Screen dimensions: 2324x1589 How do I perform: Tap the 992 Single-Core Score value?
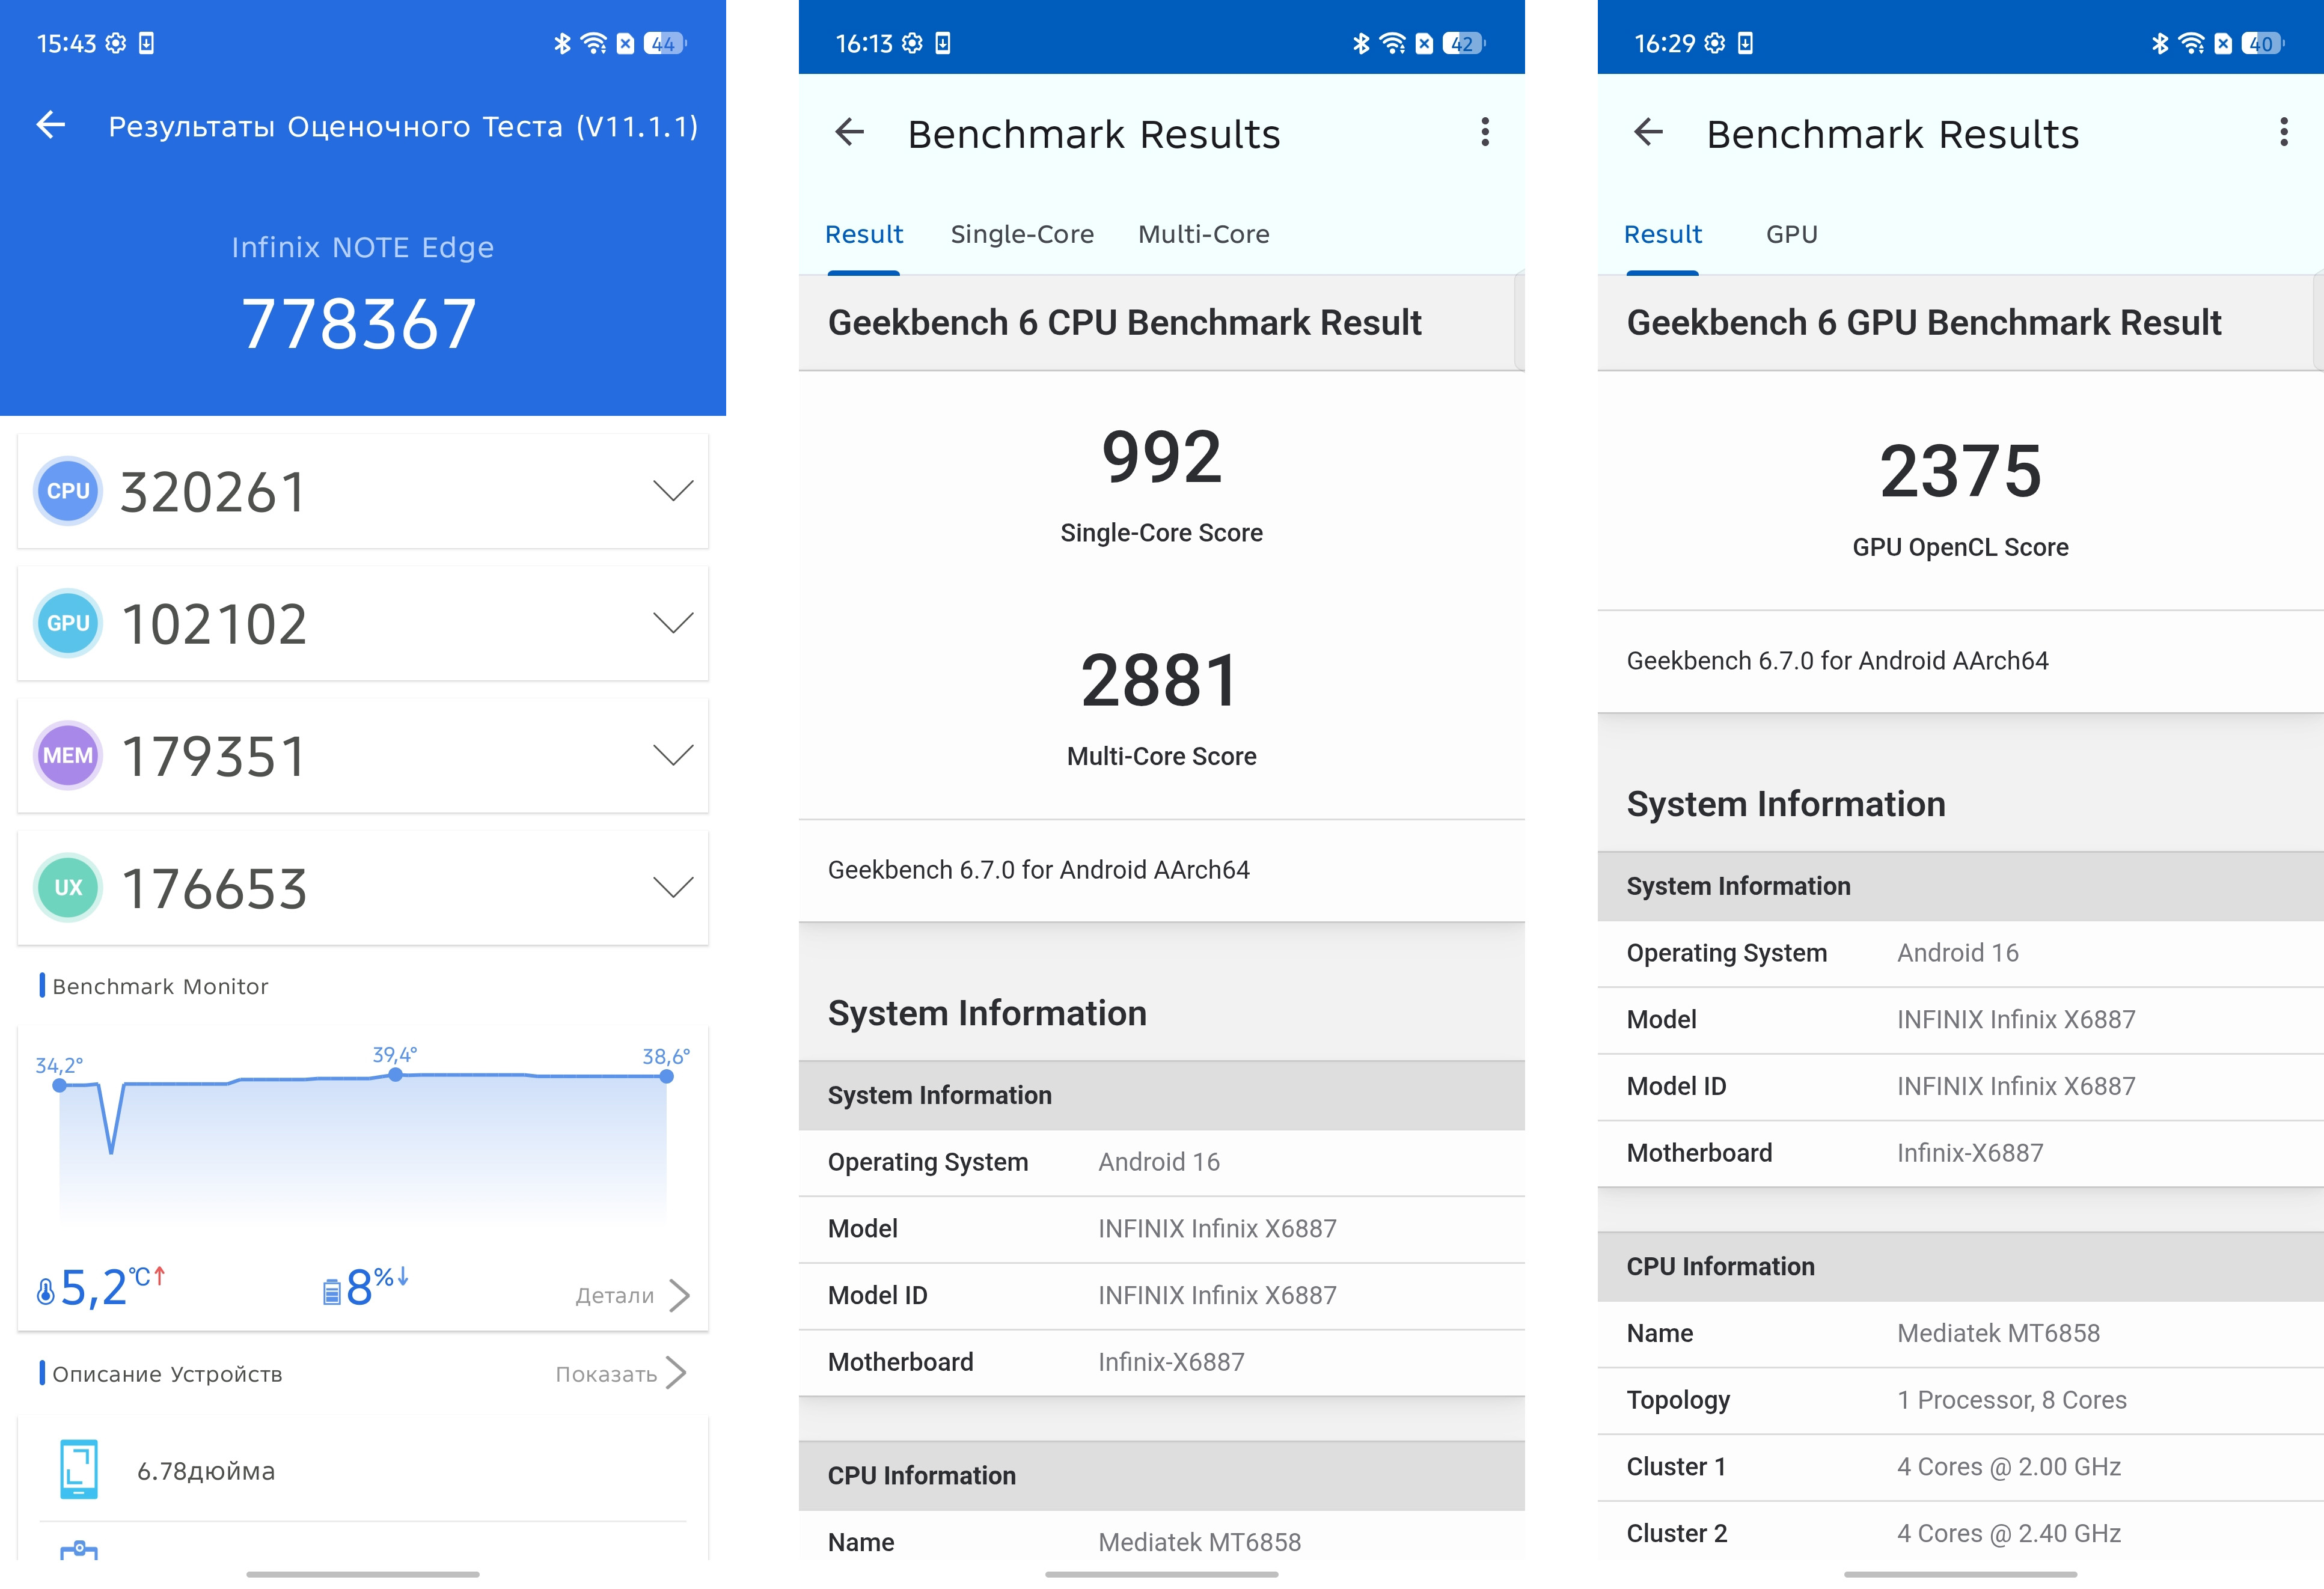1162,457
